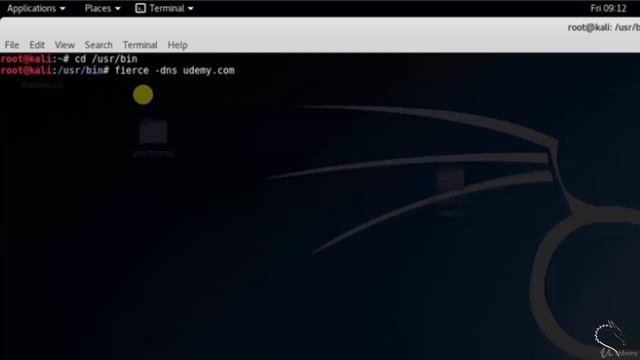640x360 pixels.
Task: Open the View menu
Action: [64, 45]
